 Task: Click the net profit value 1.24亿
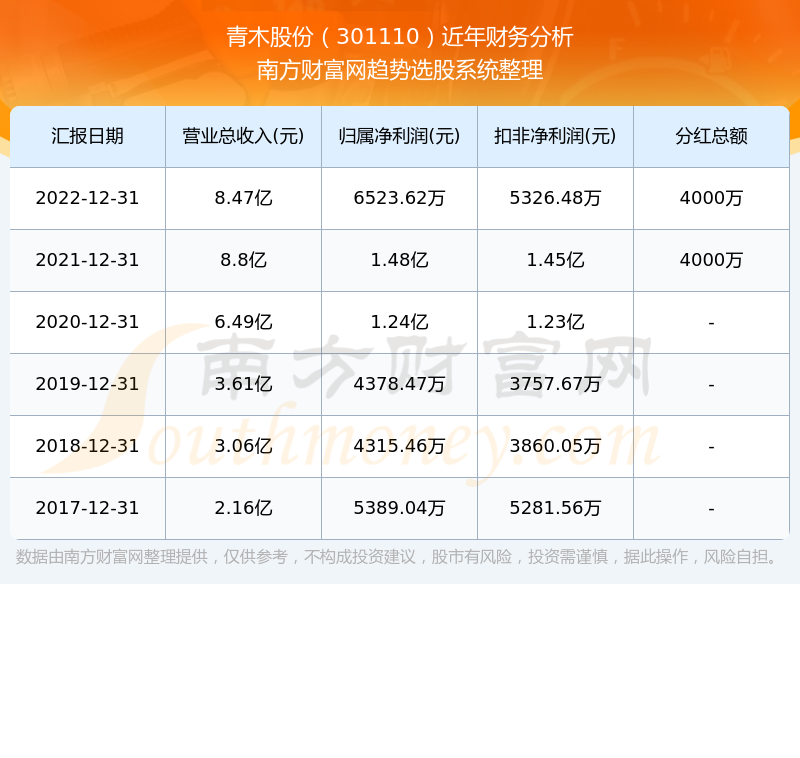[x=399, y=322]
